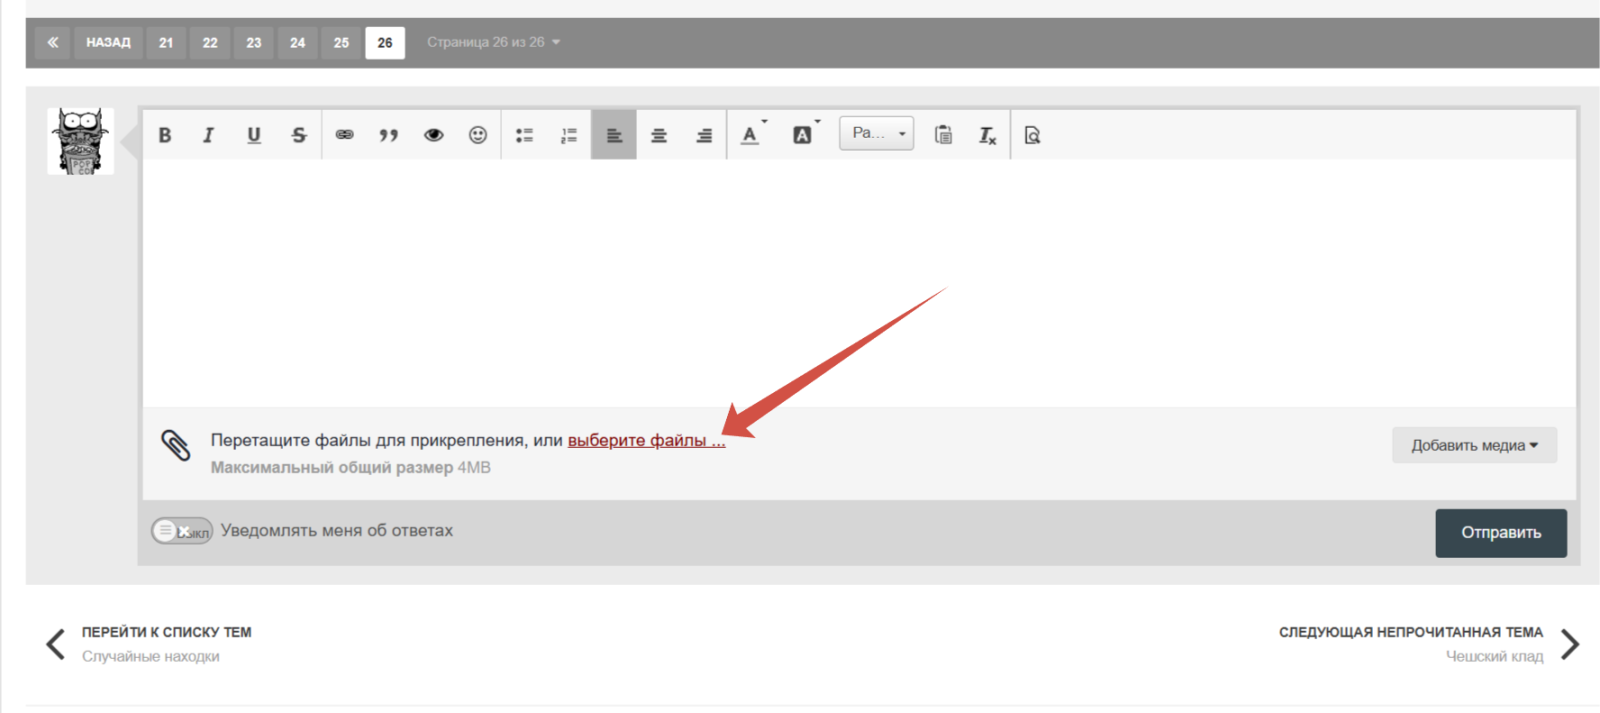Enable notifications about replies toggle
The width and height of the screenshot is (1600, 713).
(181, 531)
